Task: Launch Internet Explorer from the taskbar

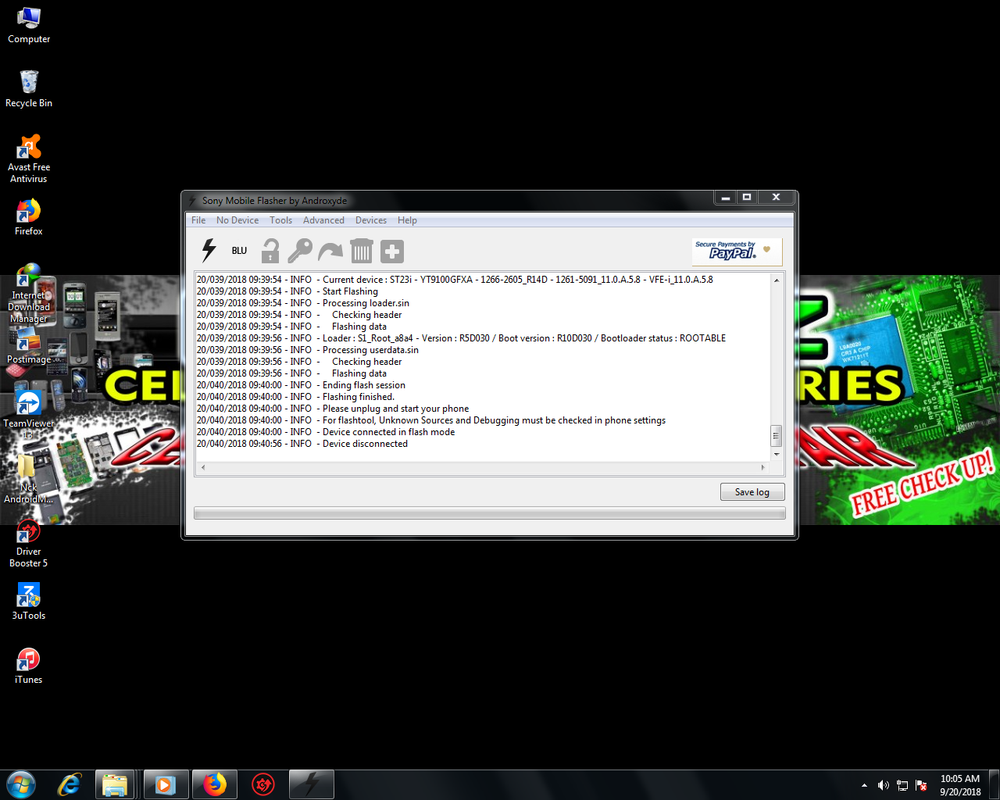Action: point(69,784)
